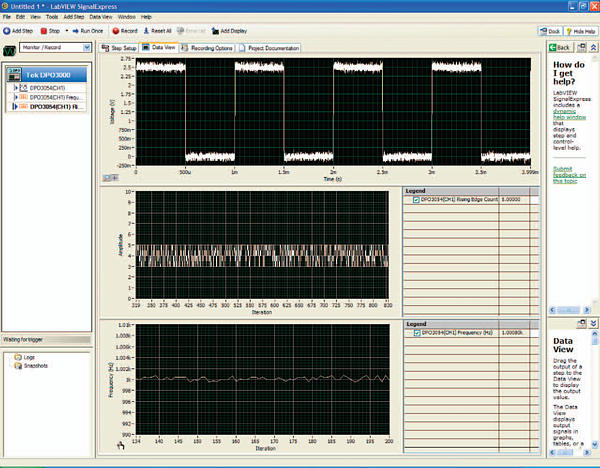This screenshot has width=600, height=468.
Task: Open the Stop button dropdown arrow
Action: (69, 31)
